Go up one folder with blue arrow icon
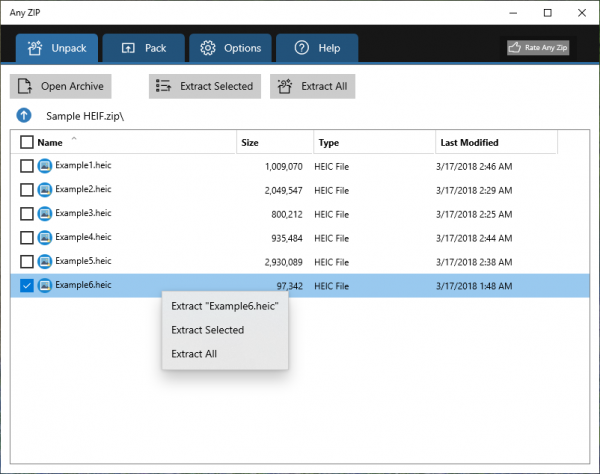Viewport: 600px width, 474px height. tap(24, 115)
